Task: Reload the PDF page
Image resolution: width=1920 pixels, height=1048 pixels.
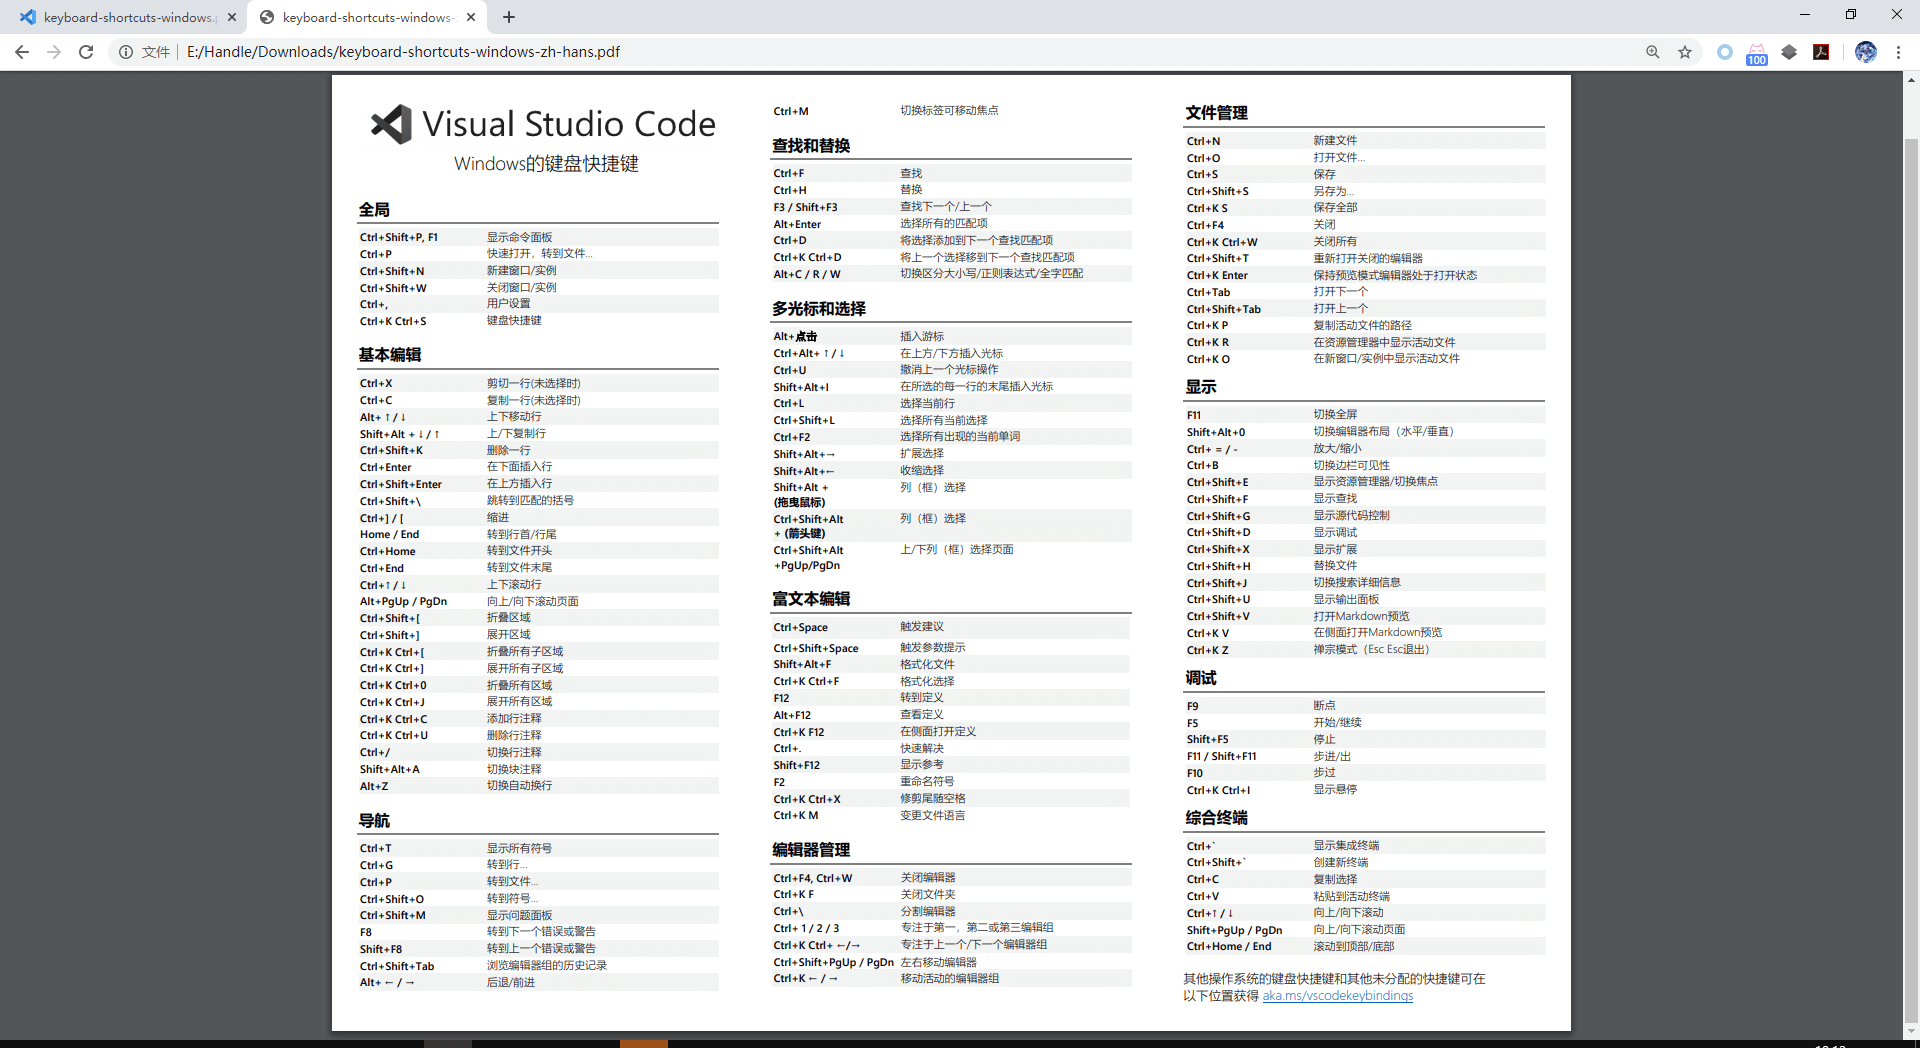Action: pos(86,52)
